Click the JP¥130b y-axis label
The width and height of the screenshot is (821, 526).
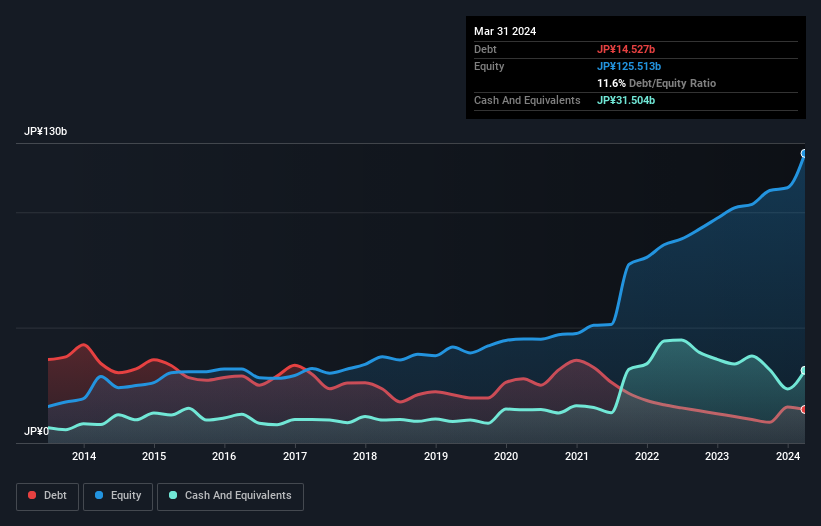(x=46, y=131)
